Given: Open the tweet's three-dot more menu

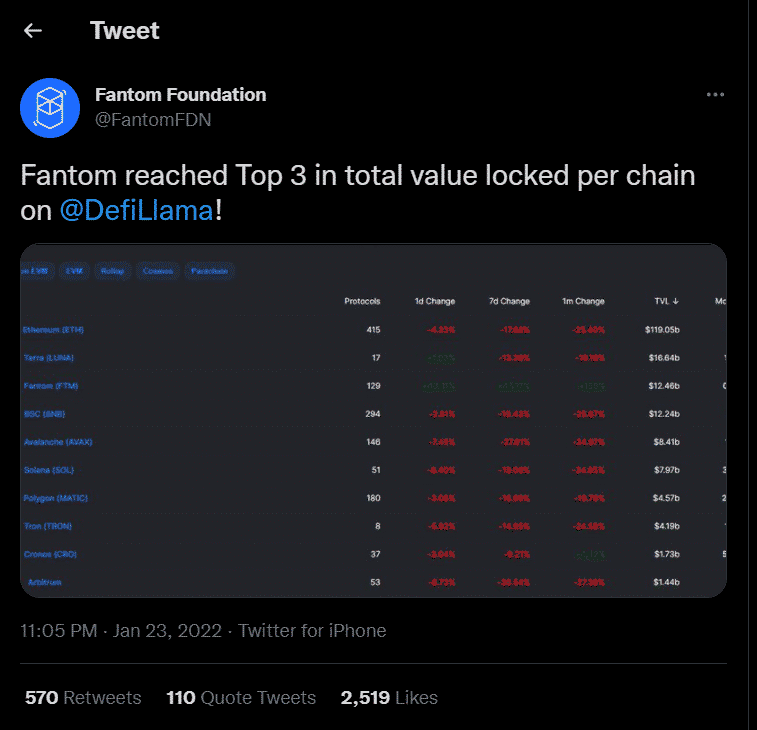Looking at the screenshot, I should click(x=715, y=95).
